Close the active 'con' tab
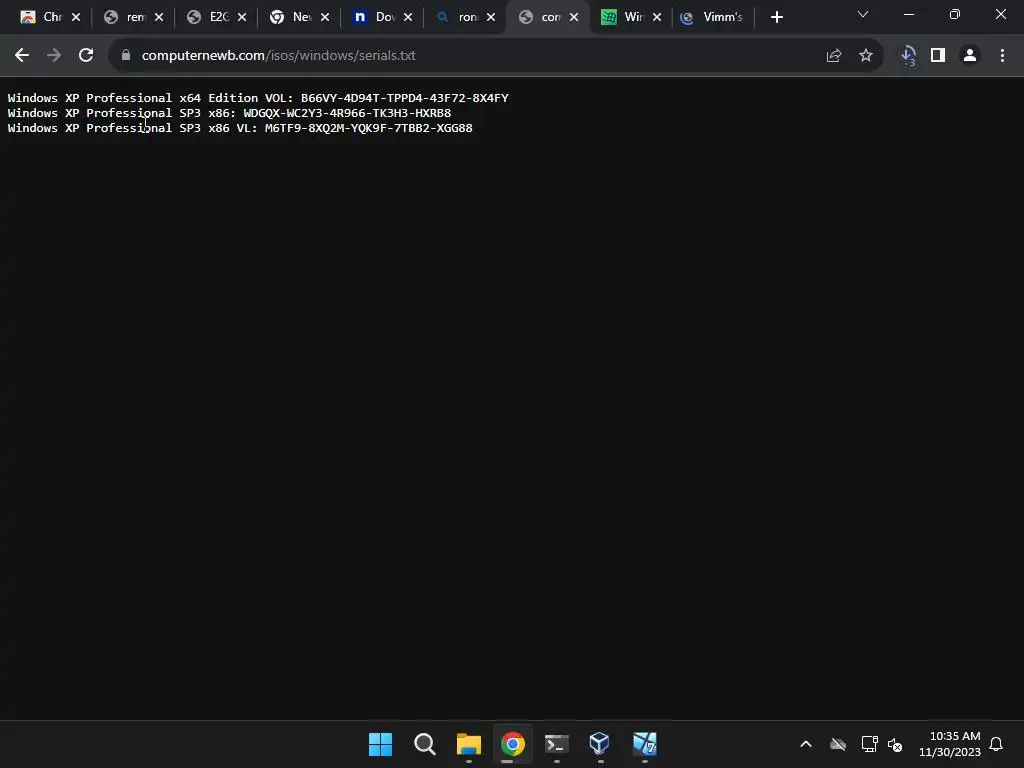 click(x=574, y=17)
